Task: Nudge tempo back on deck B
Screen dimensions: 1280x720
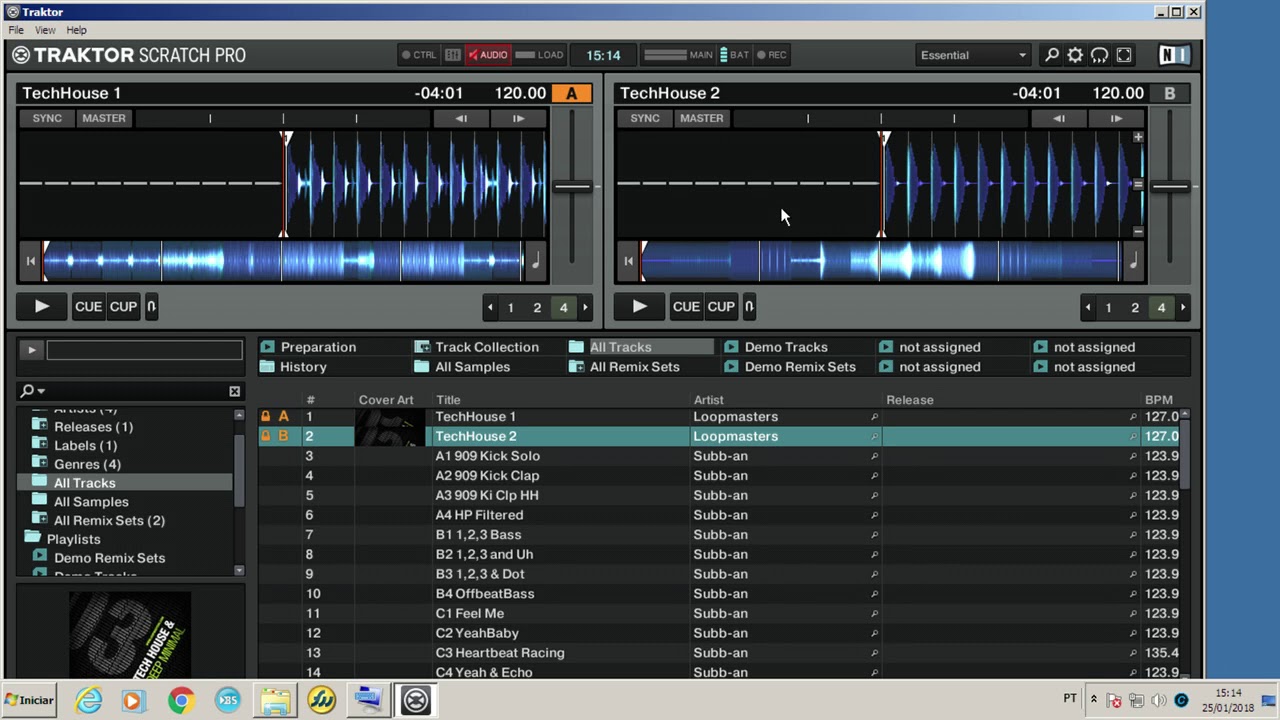Action: pos(1059,118)
